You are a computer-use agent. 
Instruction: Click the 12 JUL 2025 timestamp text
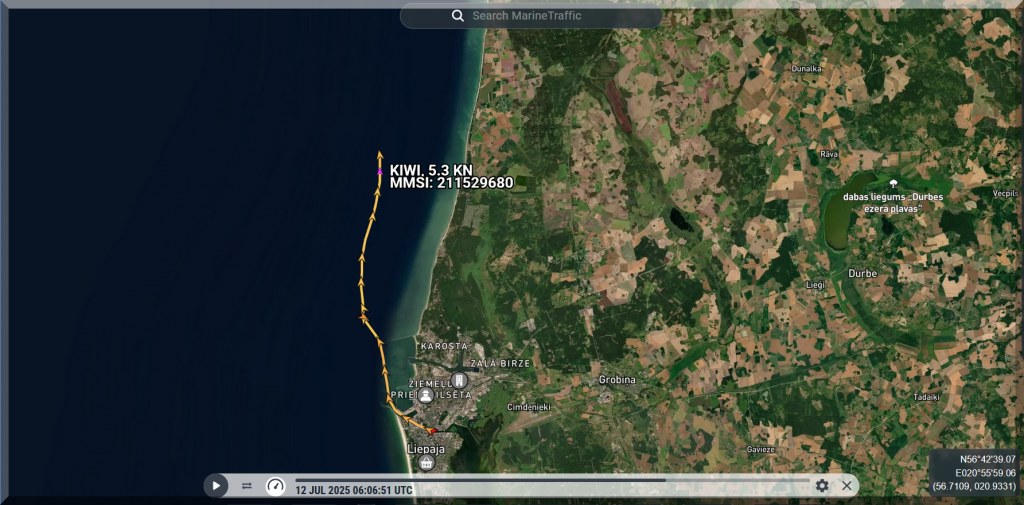click(x=353, y=491)
